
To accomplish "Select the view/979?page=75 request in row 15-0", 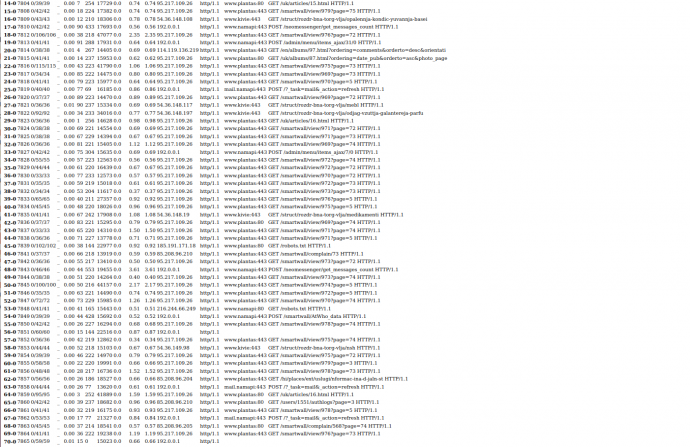I will [x=324, y=11].
